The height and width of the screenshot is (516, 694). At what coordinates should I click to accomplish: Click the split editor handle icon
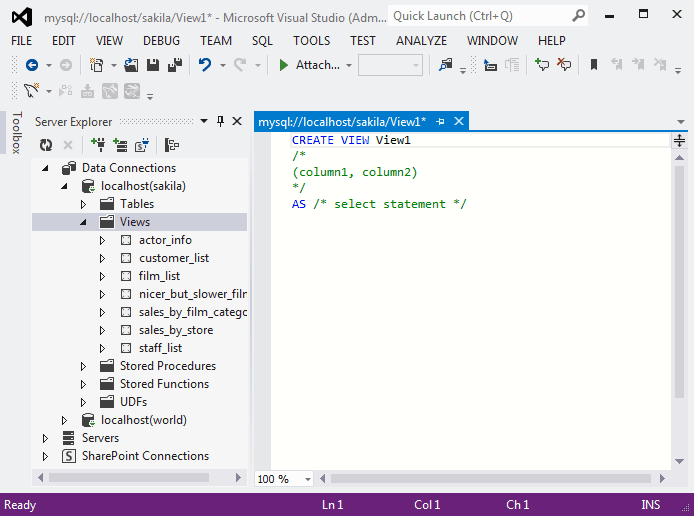tap(679, 141)
